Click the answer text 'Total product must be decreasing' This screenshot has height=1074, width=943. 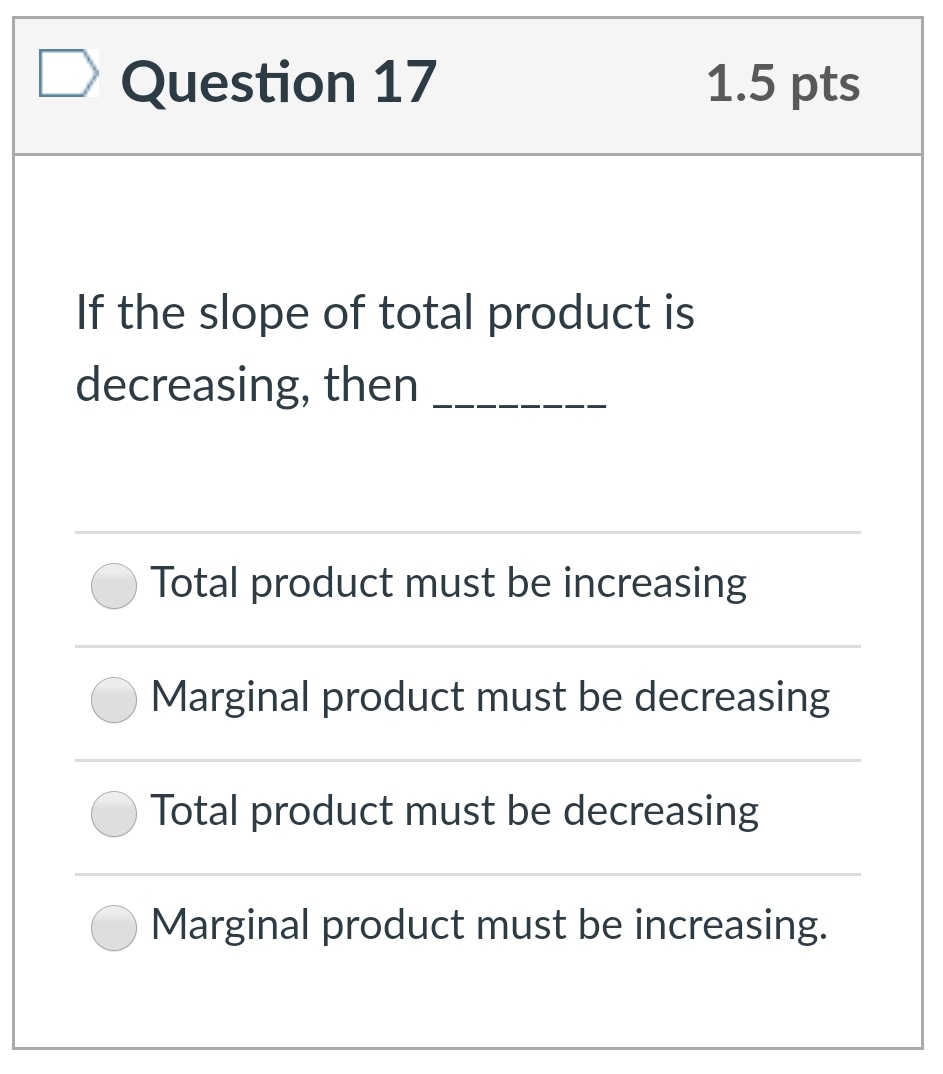click(x=455, y=810)
